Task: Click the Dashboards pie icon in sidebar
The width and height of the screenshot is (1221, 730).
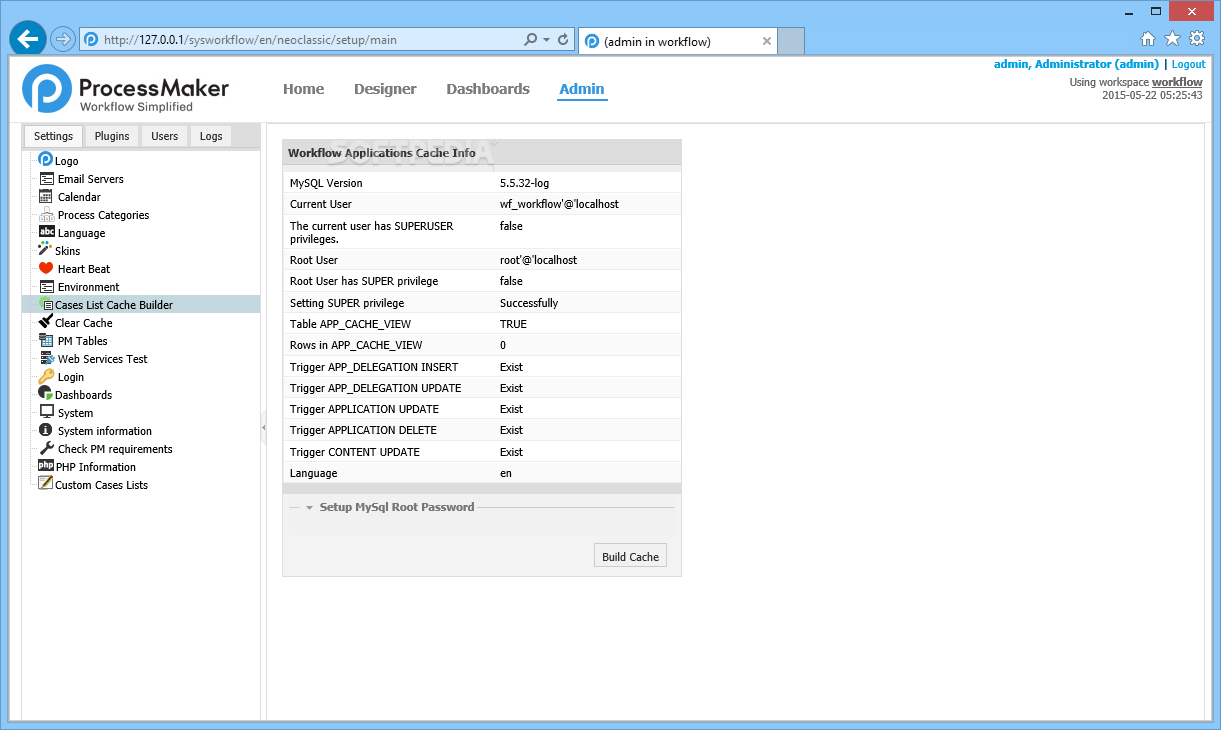Action: point(45,394)
